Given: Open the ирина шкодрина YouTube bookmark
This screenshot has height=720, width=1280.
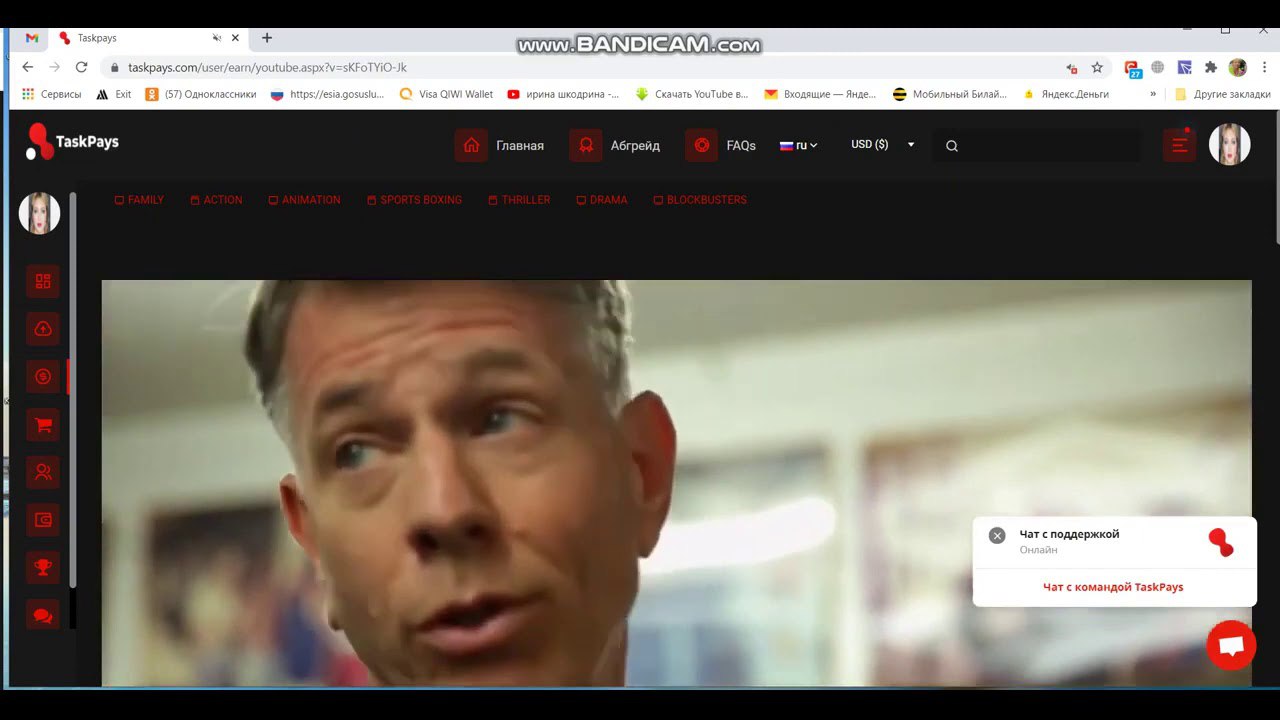Looking at the screenshot, I should [563, 94].
